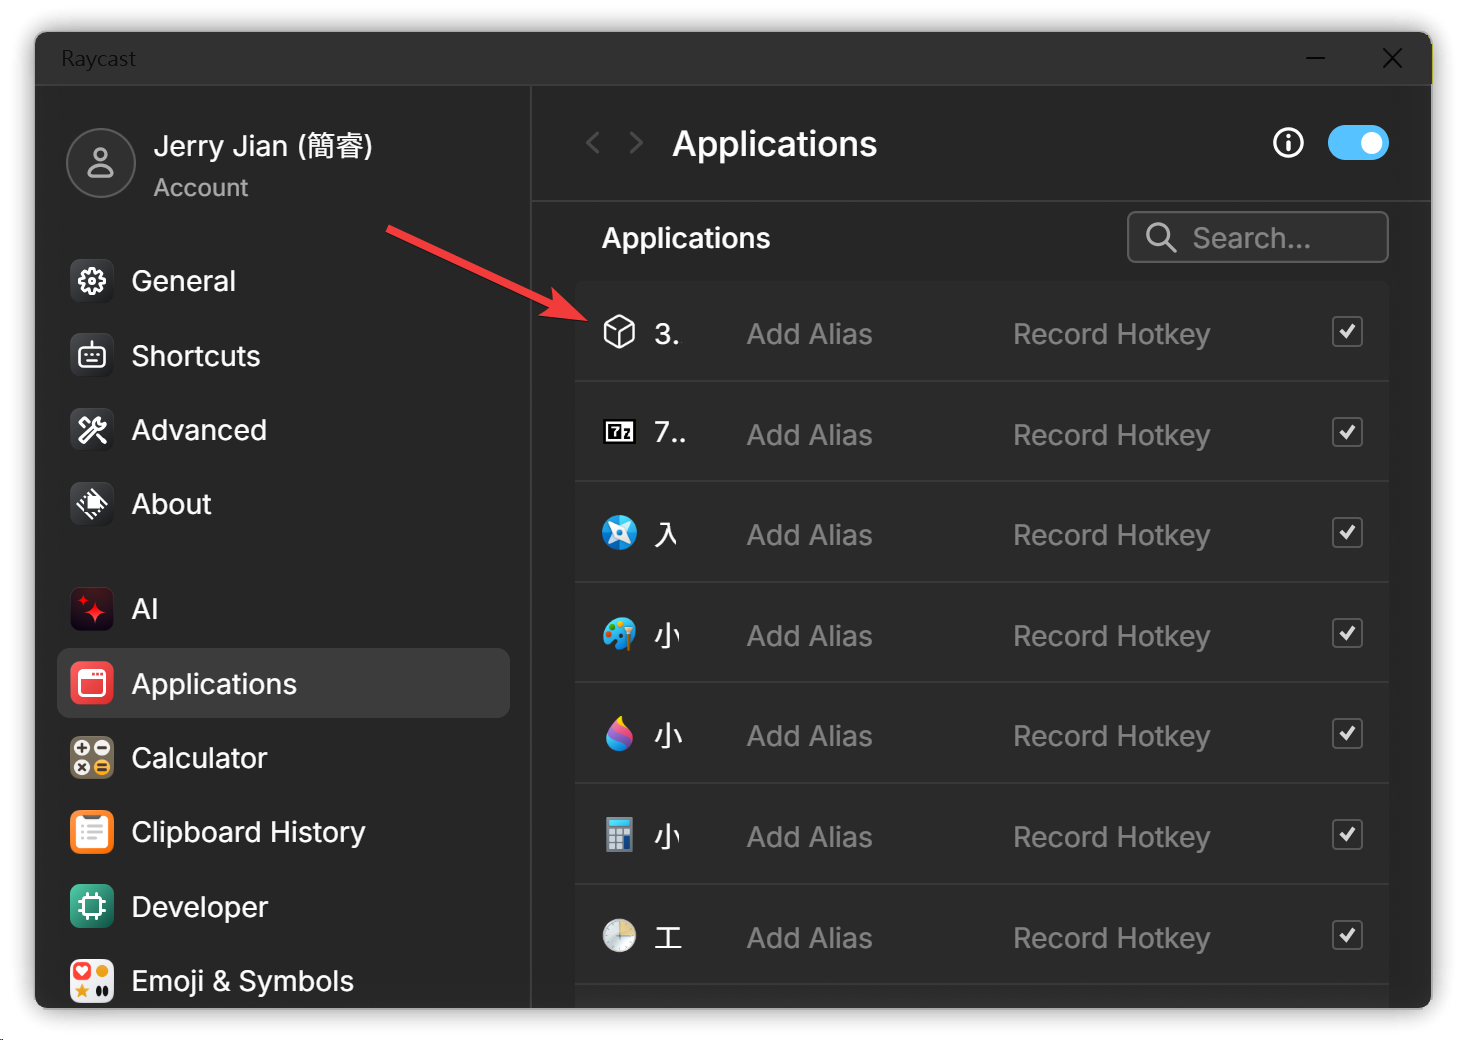
Task: Record Hotkey in the calculator app row
Action: 1112,837
